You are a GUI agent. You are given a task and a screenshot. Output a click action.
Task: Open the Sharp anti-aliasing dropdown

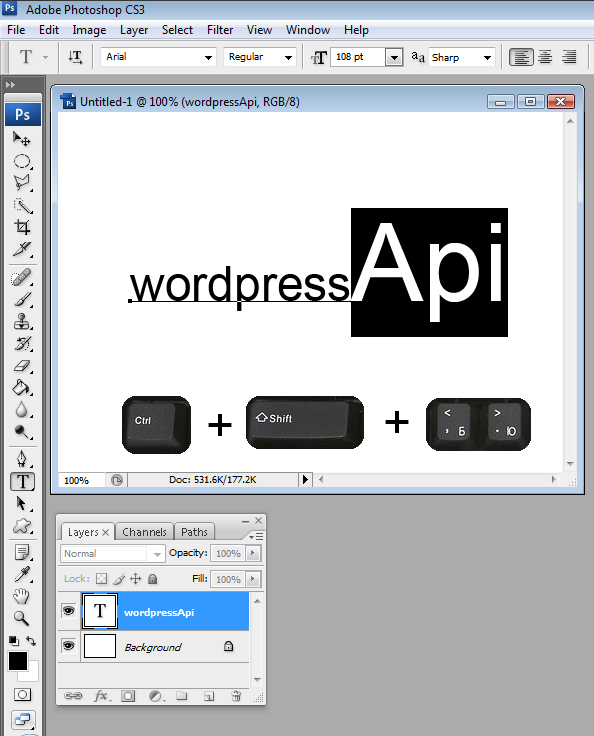click(x=487, y=58)
